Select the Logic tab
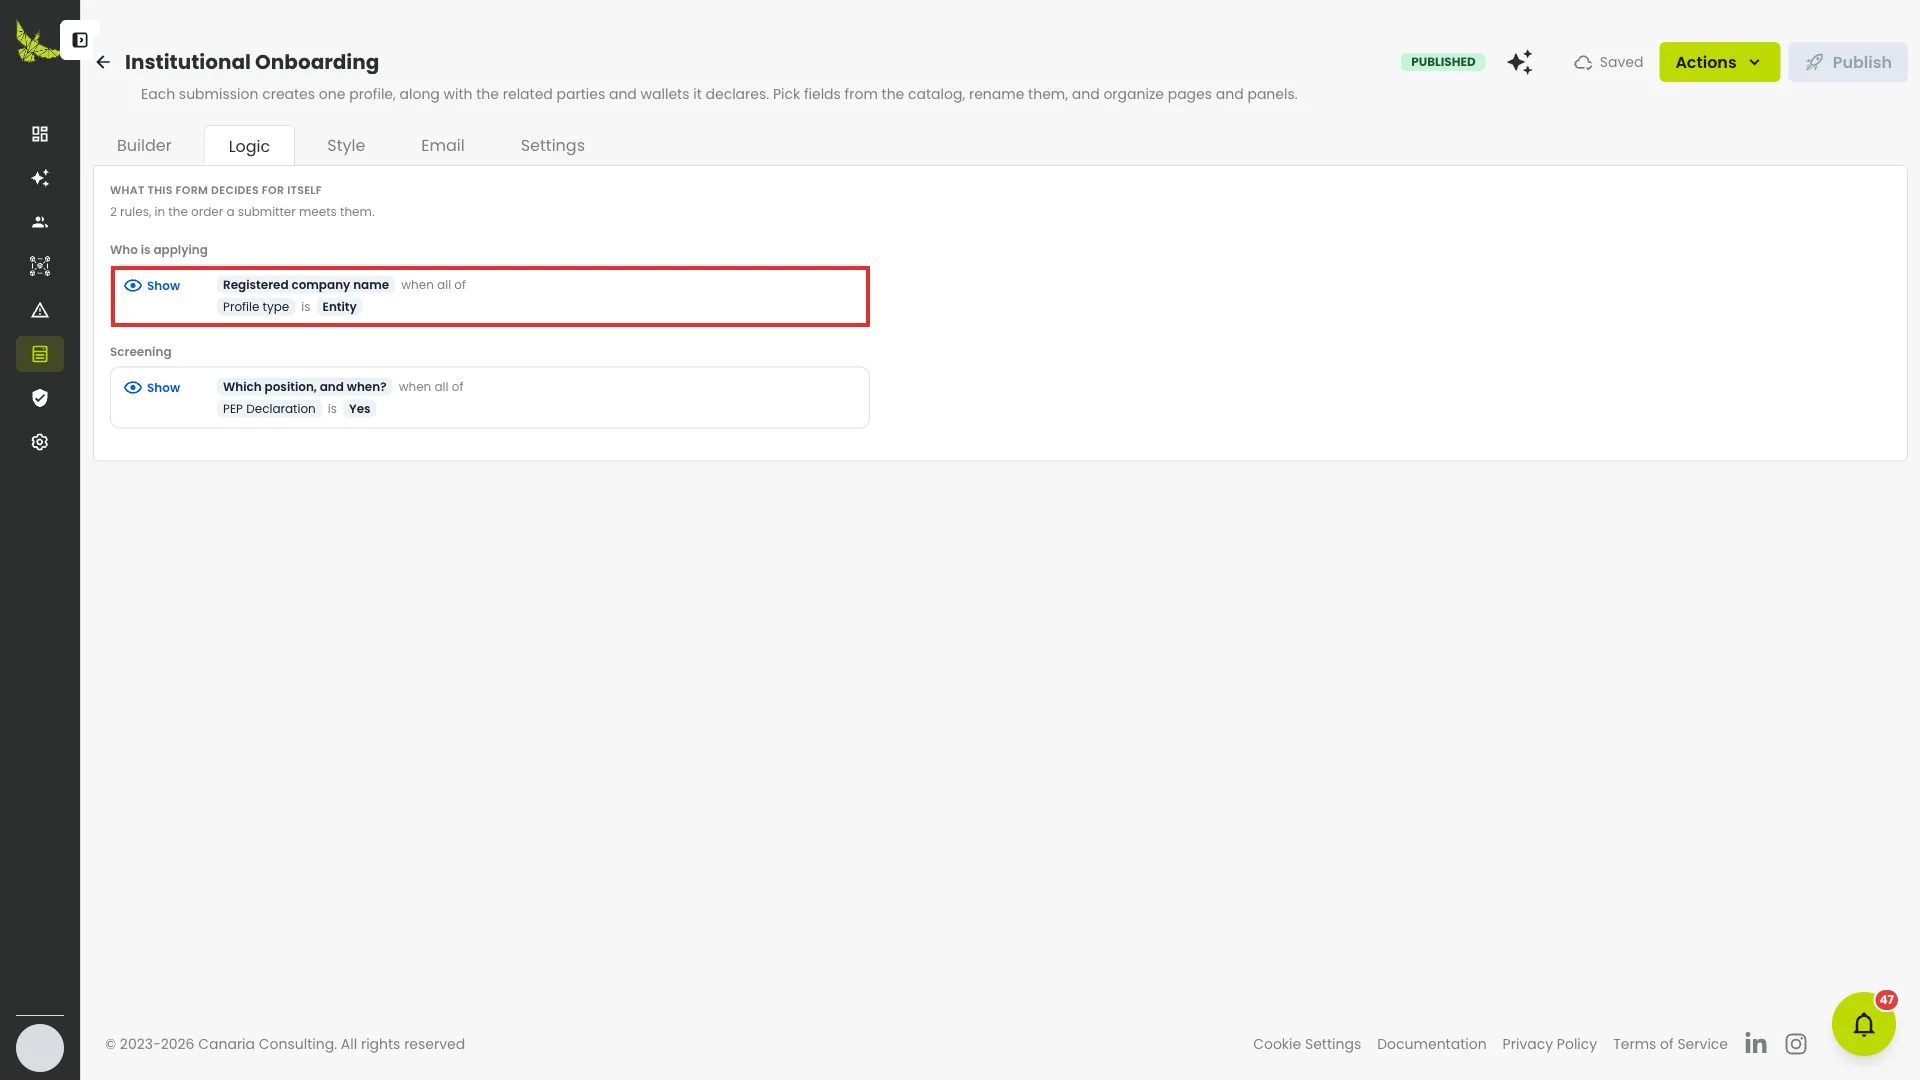 [x=249, y=146]
